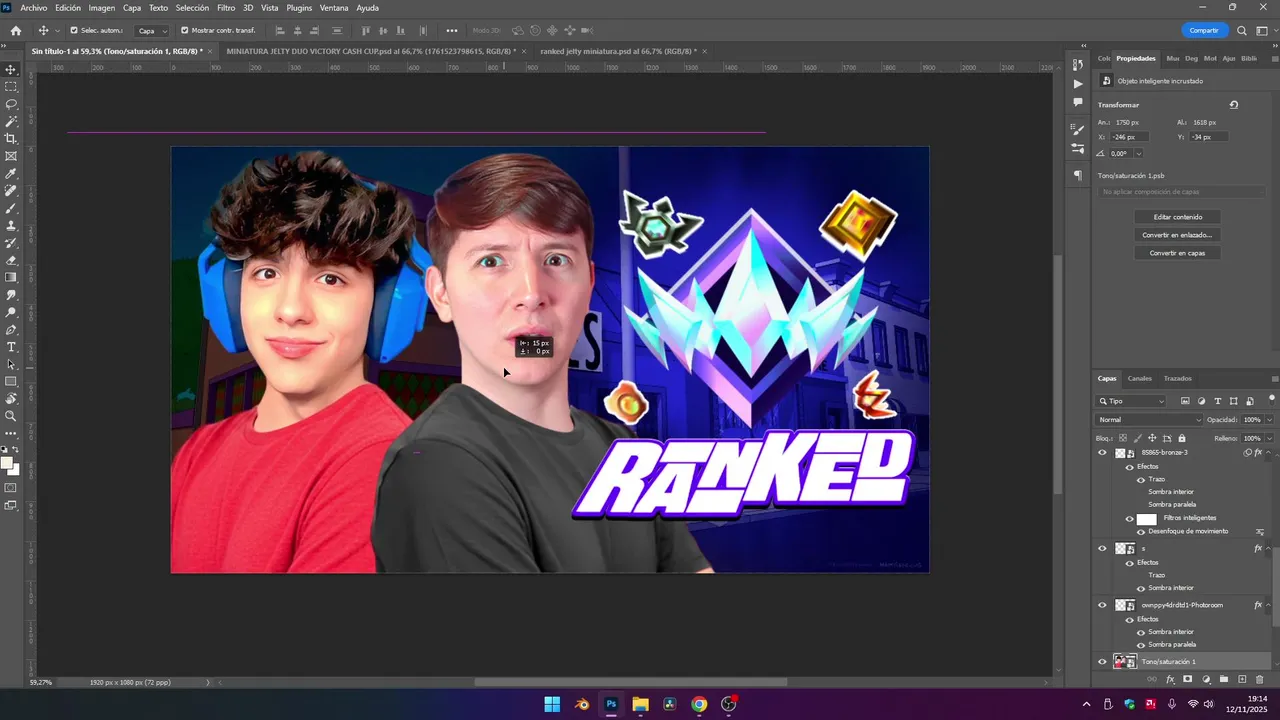Click the foreground color swatch

7,463
